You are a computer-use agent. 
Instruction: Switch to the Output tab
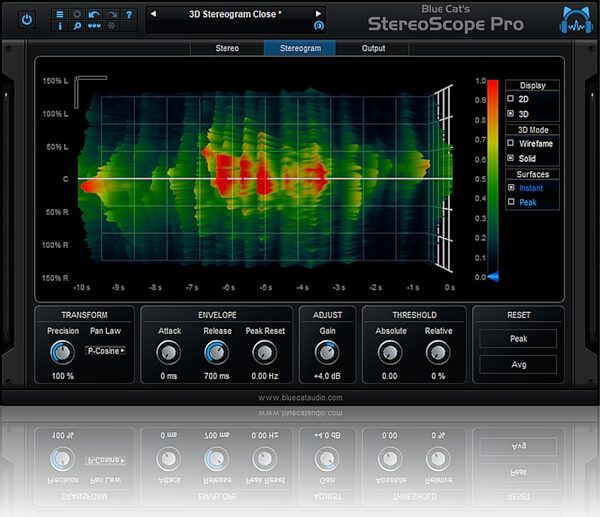(x=373, y=48)
